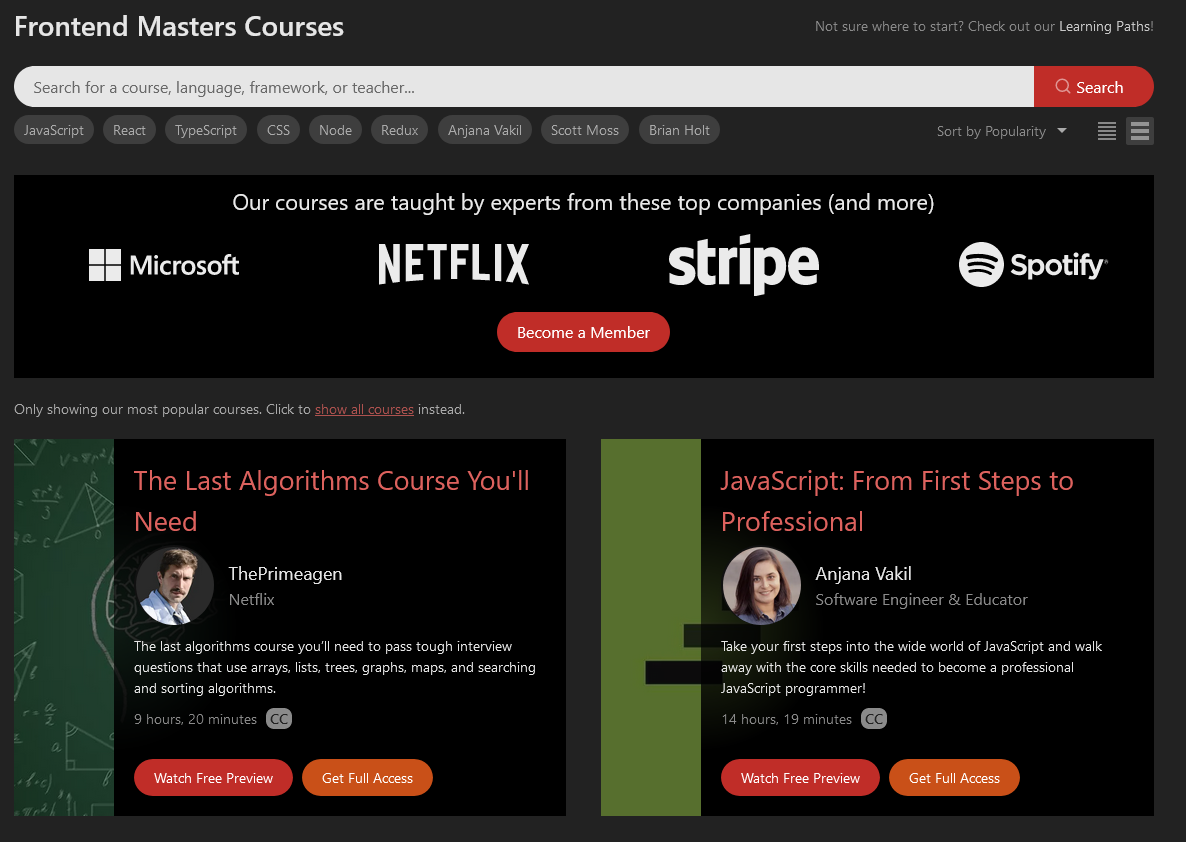Get Full Access to the JavaScript course
Viewport: 1186px width, 842px height.
[954, 778]
